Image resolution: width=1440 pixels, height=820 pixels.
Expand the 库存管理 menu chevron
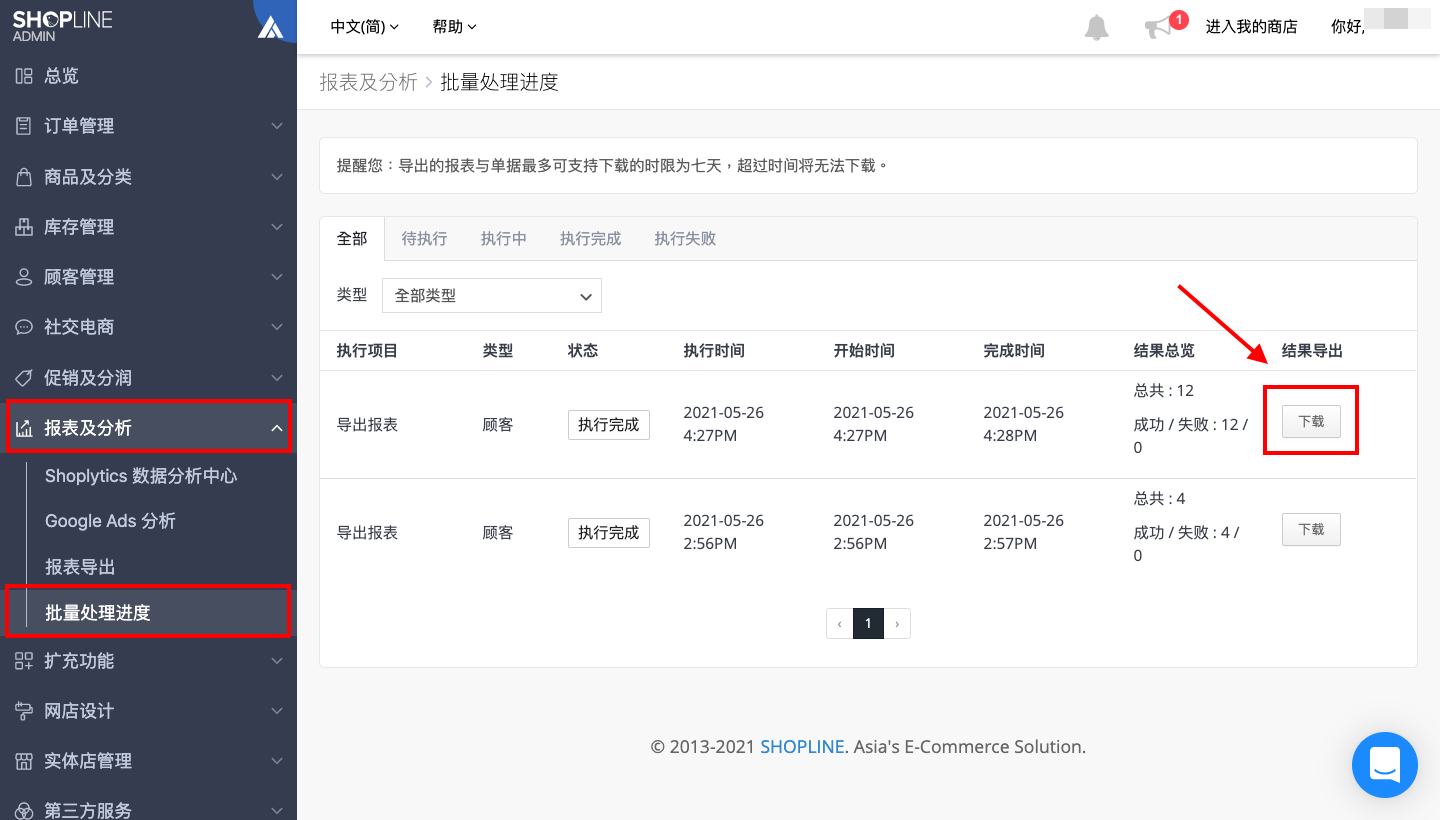277,227
